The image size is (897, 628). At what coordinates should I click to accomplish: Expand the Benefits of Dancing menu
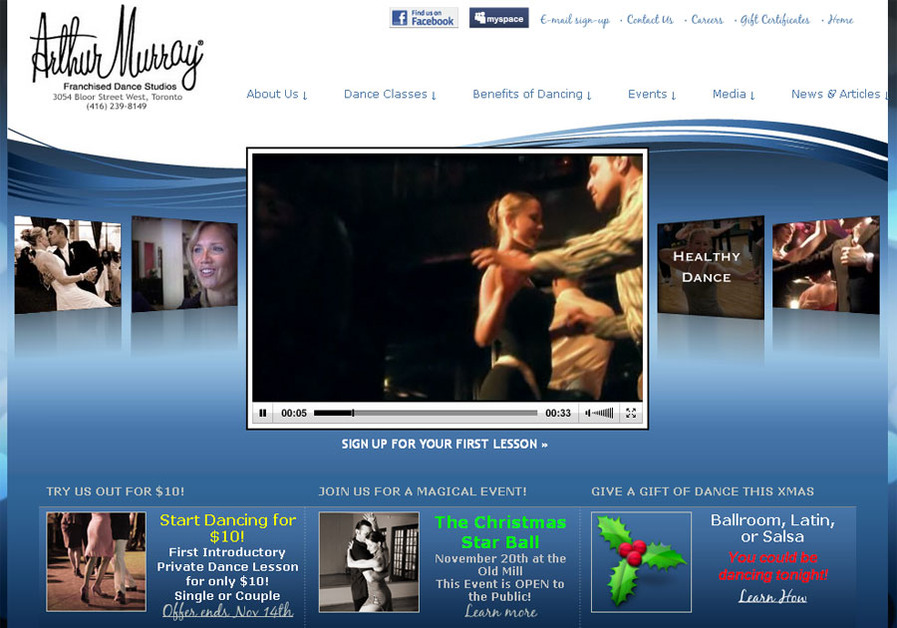(x=532, y=94)
